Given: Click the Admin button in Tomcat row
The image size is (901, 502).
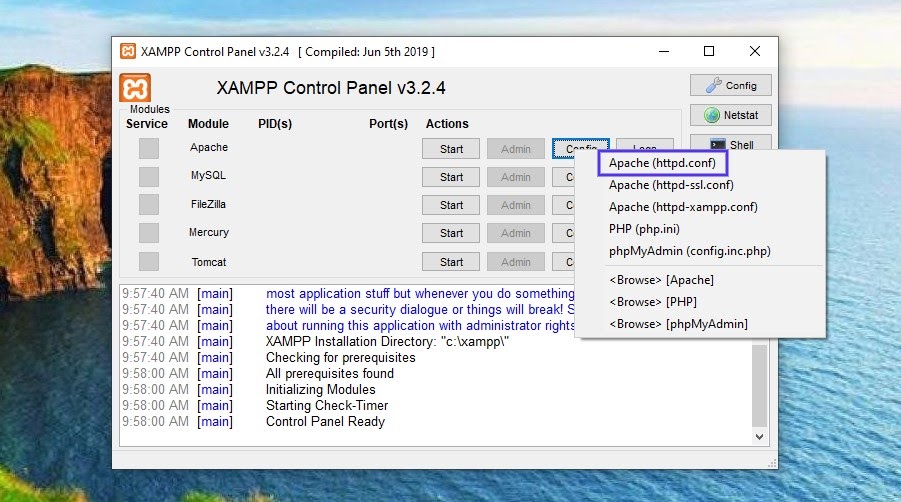Looking at the screenshot, I should [515, 262].
